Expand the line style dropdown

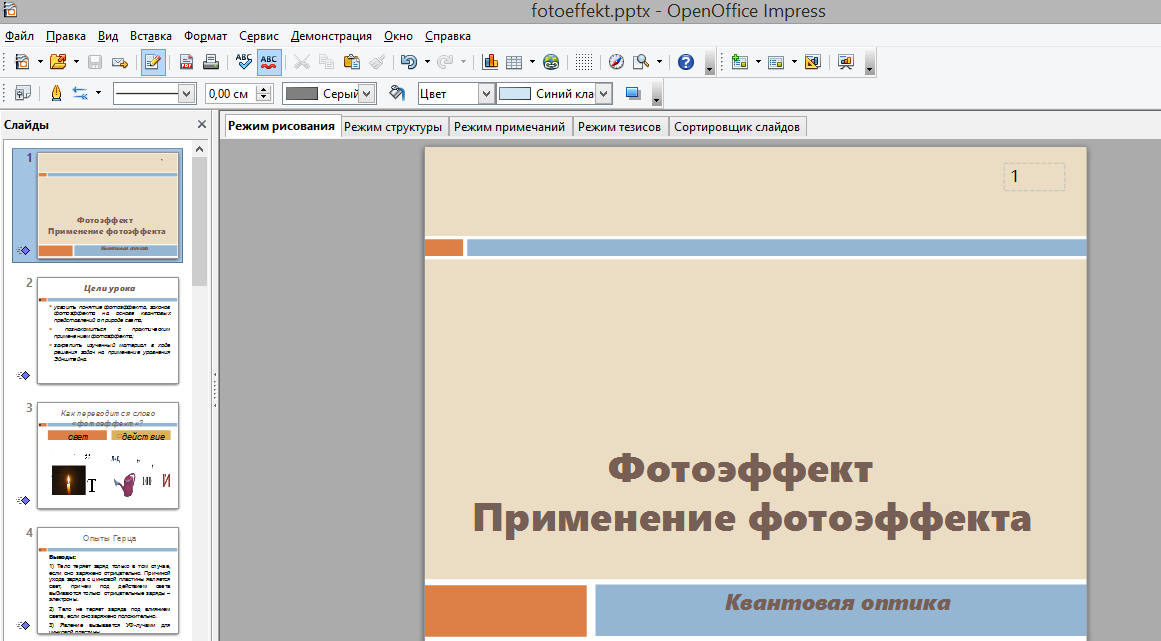coord(186,94)
